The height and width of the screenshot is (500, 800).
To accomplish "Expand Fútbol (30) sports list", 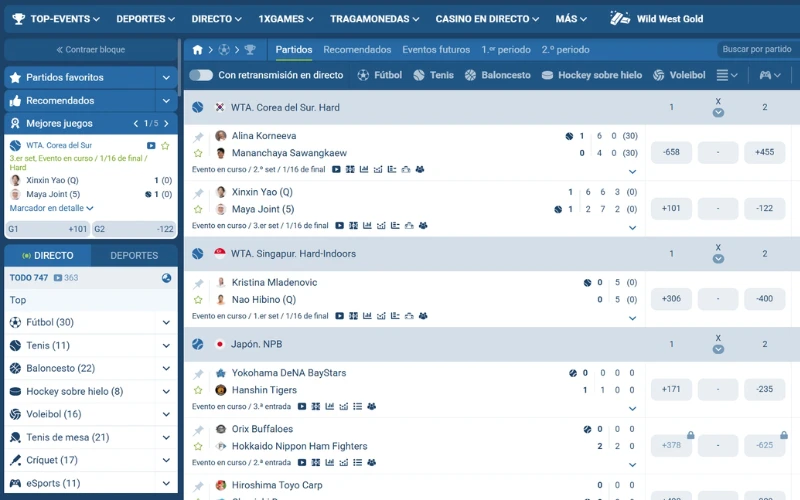I will coord(166,322).
